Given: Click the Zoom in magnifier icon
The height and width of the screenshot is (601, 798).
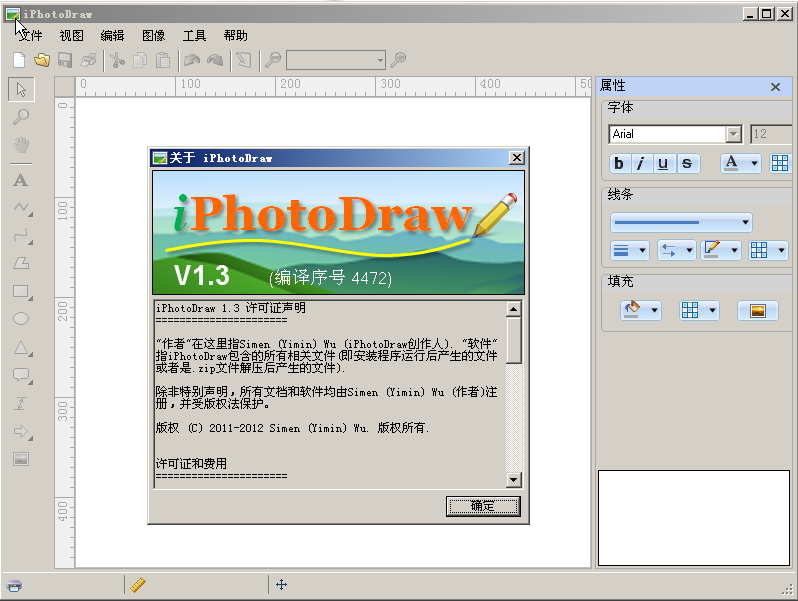Looking at the screenshot, I should [398, 60].
